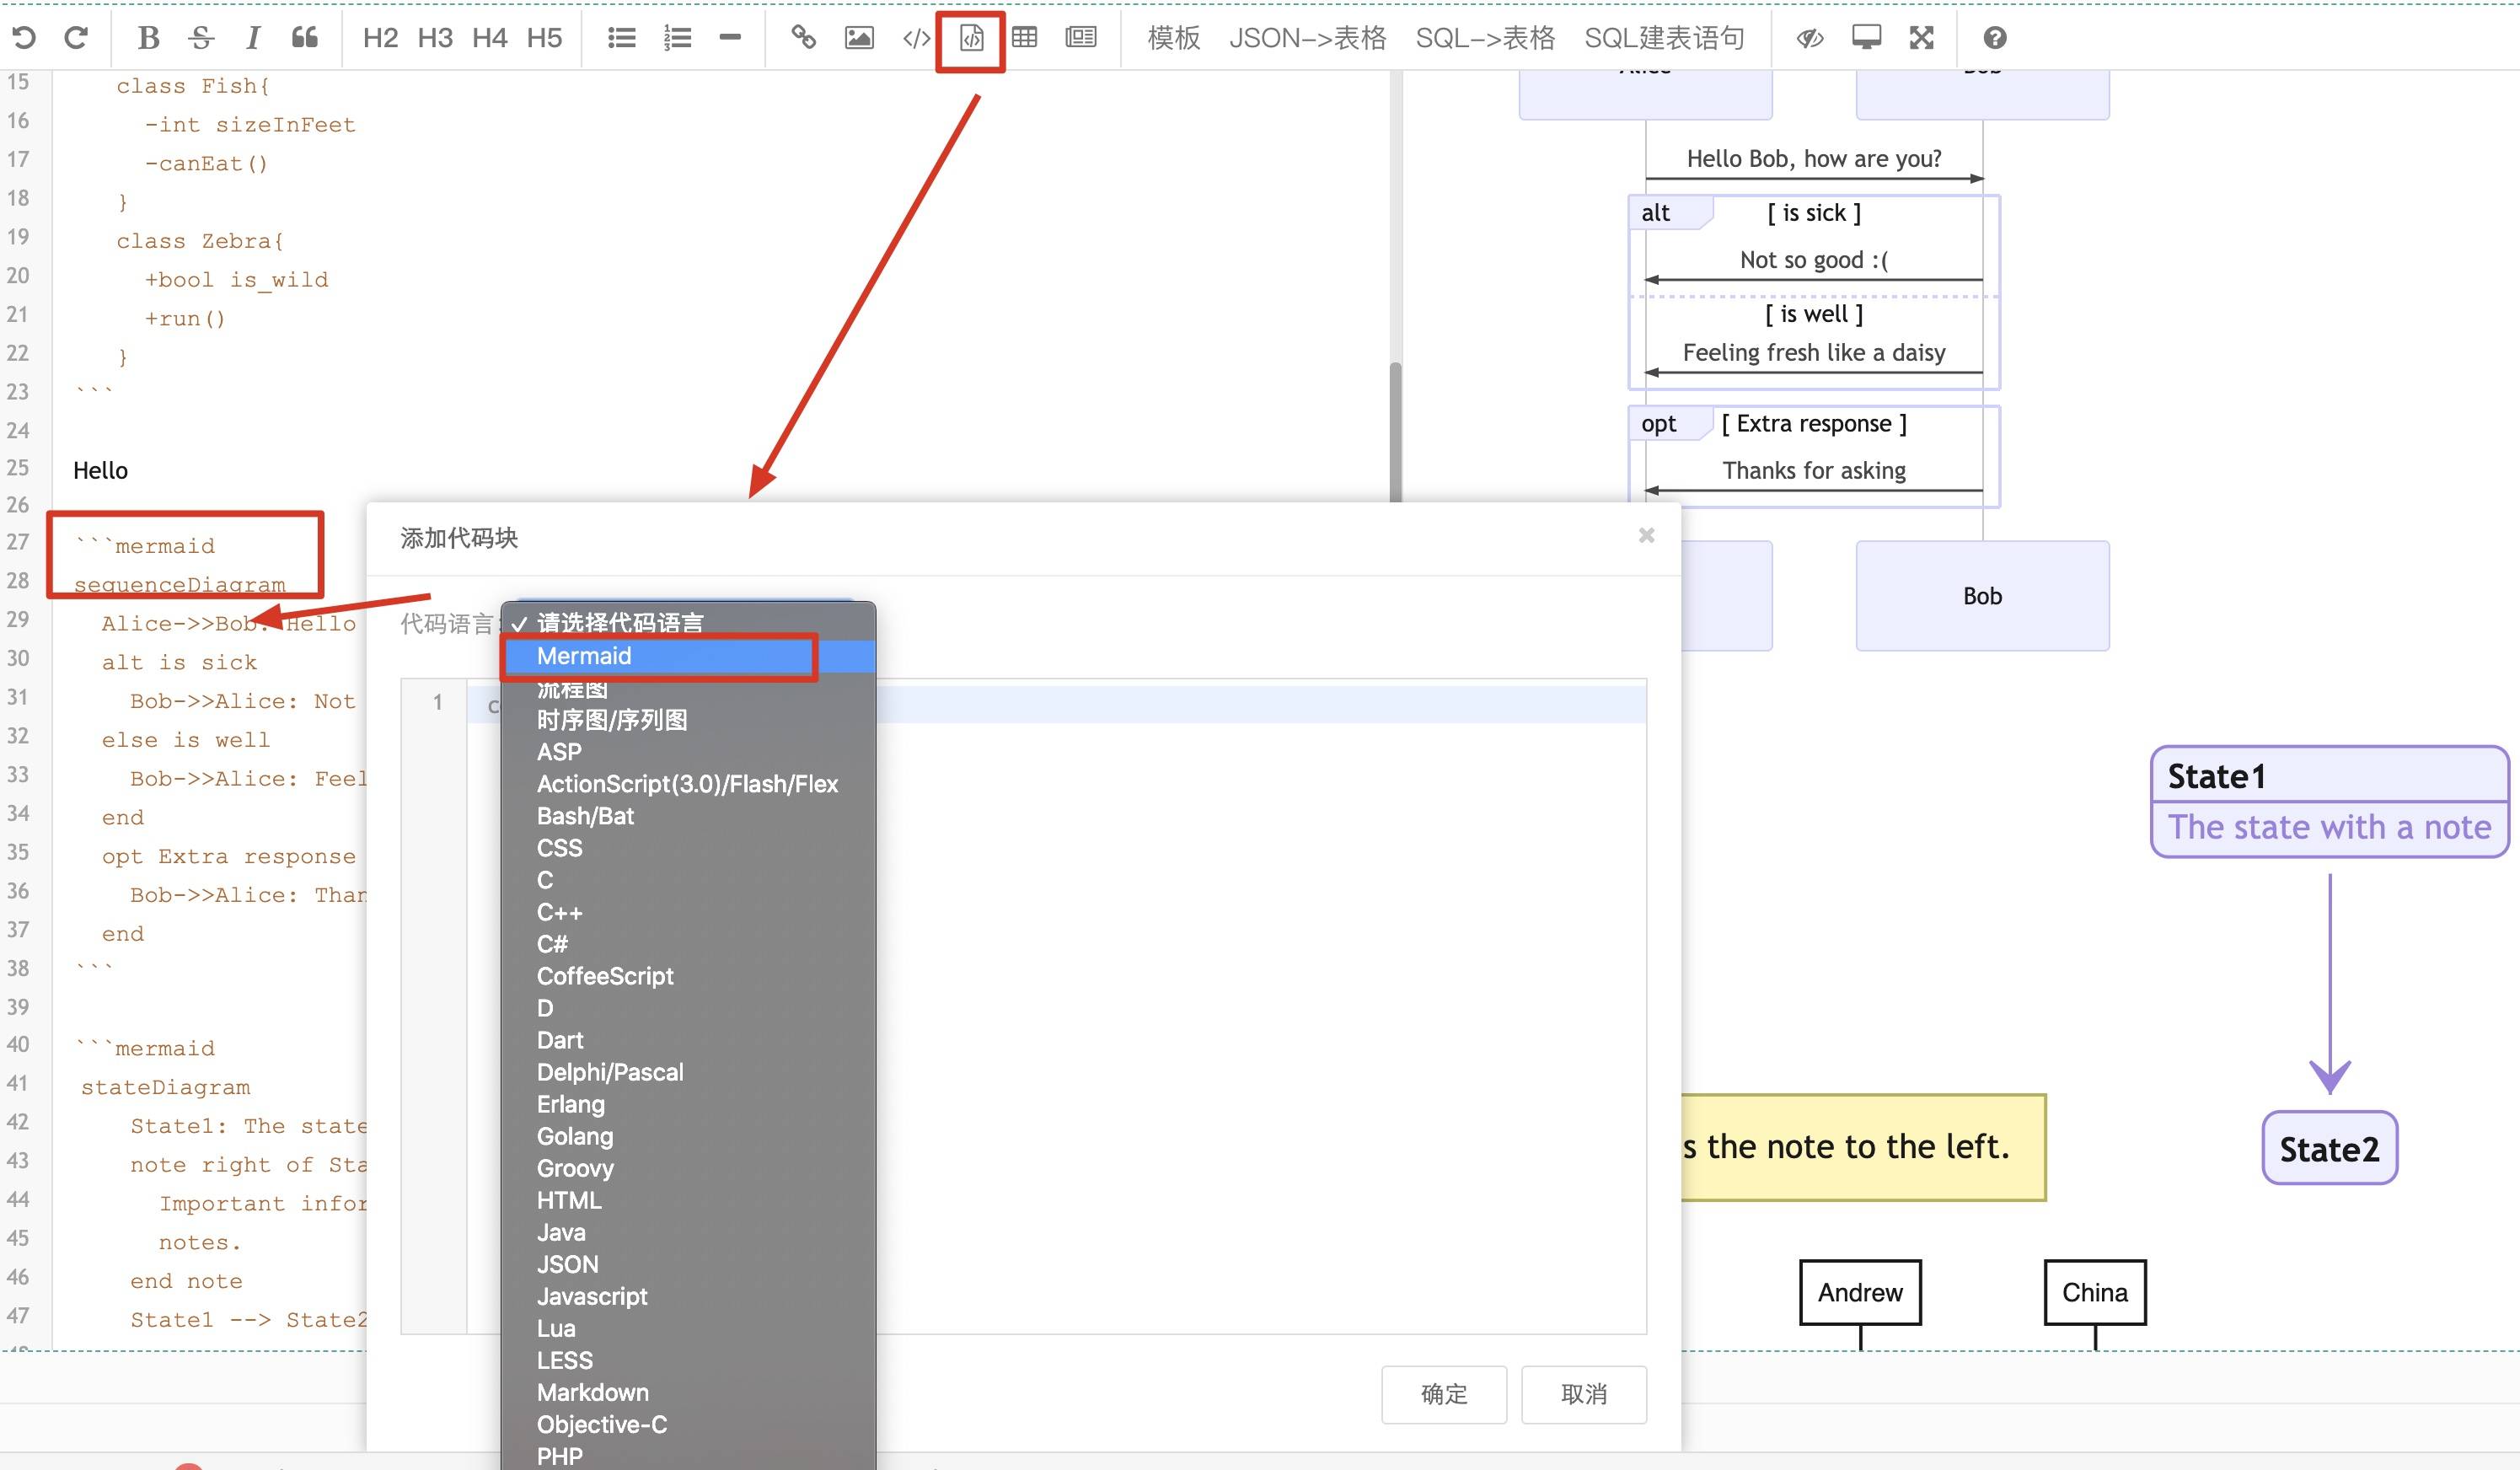
Task: Click SQL->表格 converter
Action: (x=1485, y=38)
